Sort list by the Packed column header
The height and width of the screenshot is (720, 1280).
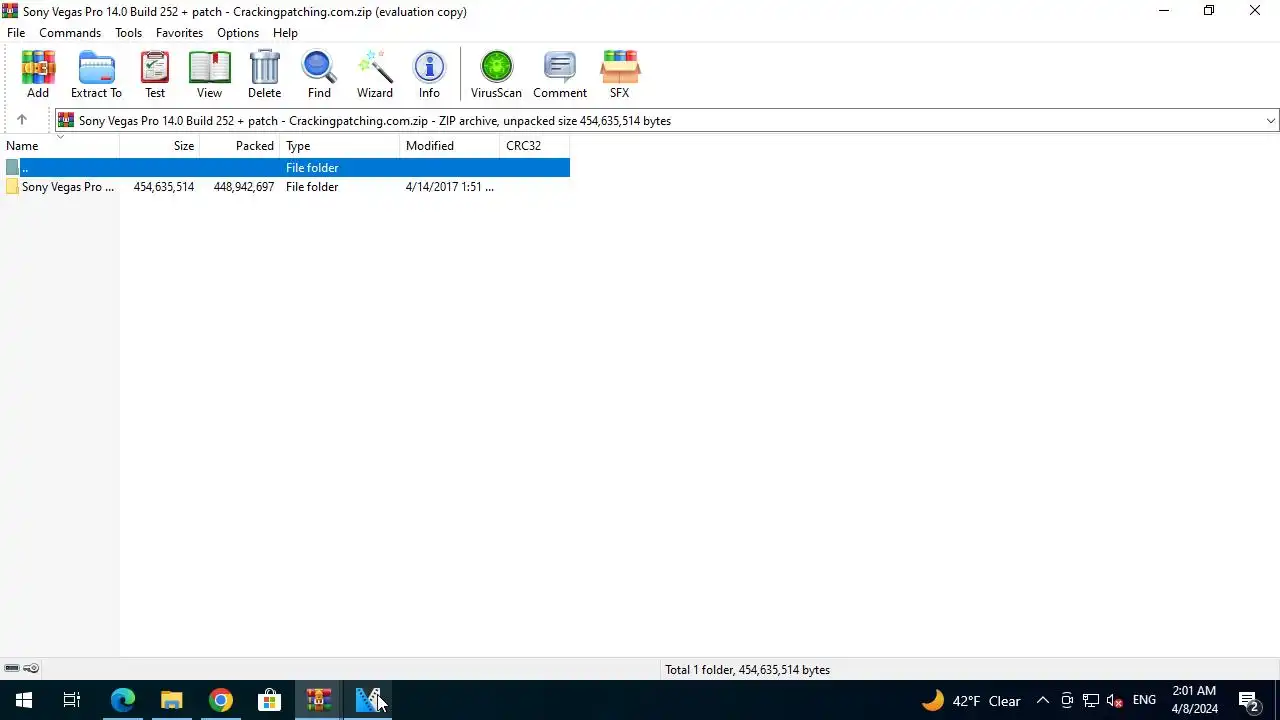(240, 146)
